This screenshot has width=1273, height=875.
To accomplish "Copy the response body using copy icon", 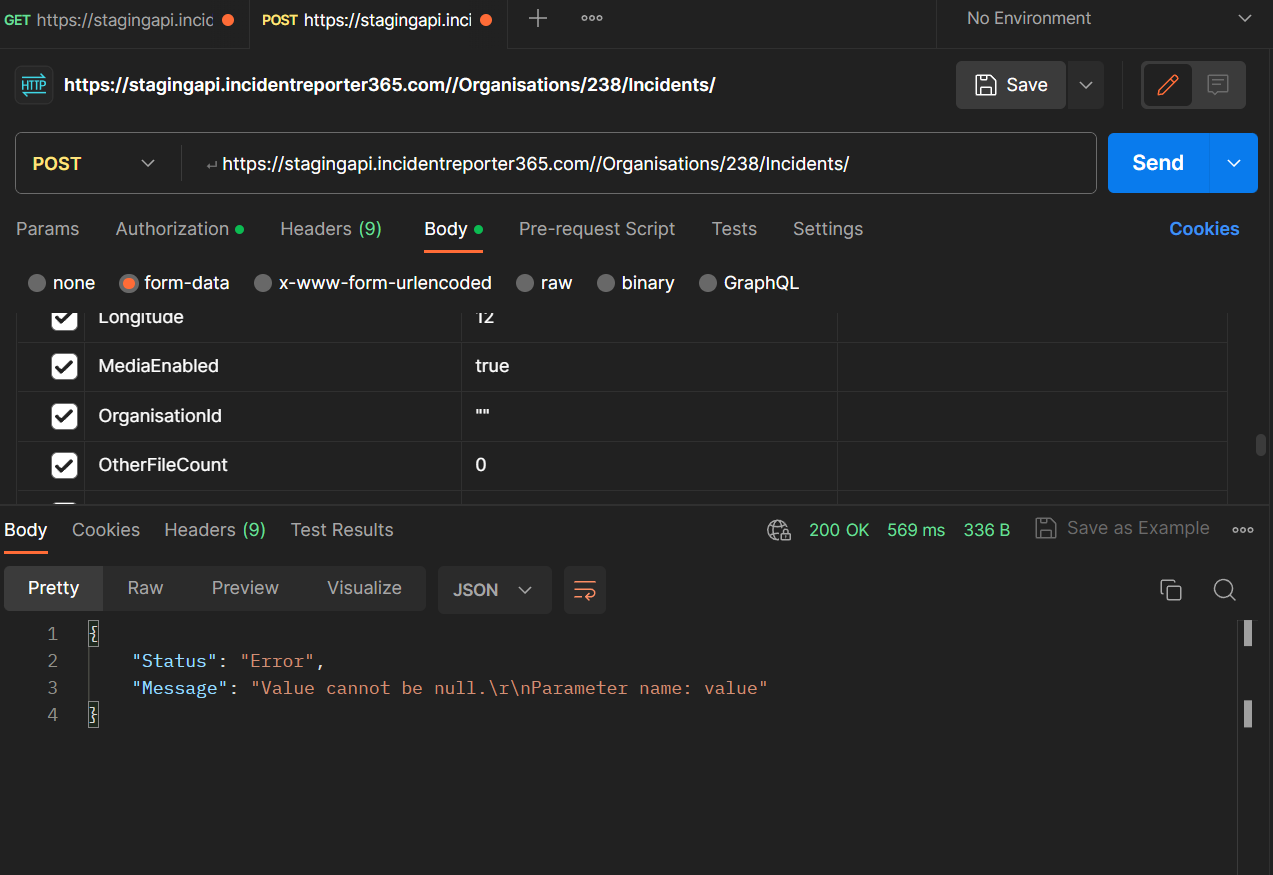I will tap(1171, 590).
